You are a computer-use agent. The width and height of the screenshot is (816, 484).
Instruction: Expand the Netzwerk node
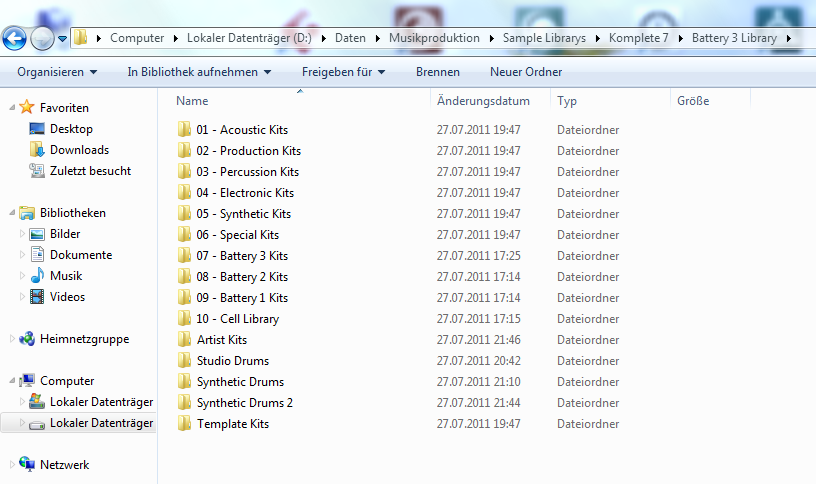point(12,464)
